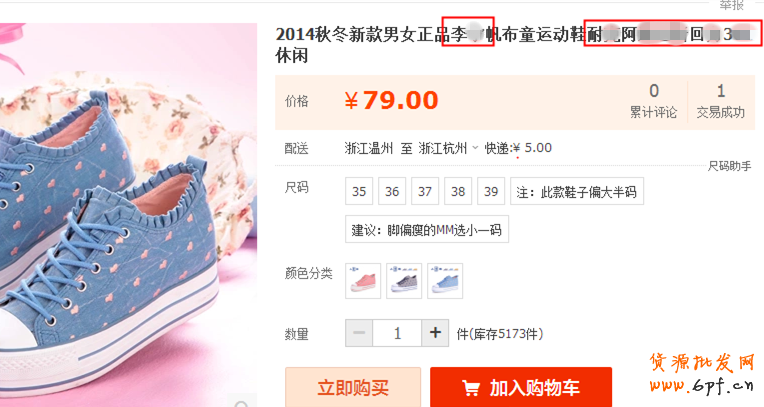764x407 pixels.
Task: Increase quantity with the plus button
Action: pos(435,333)
